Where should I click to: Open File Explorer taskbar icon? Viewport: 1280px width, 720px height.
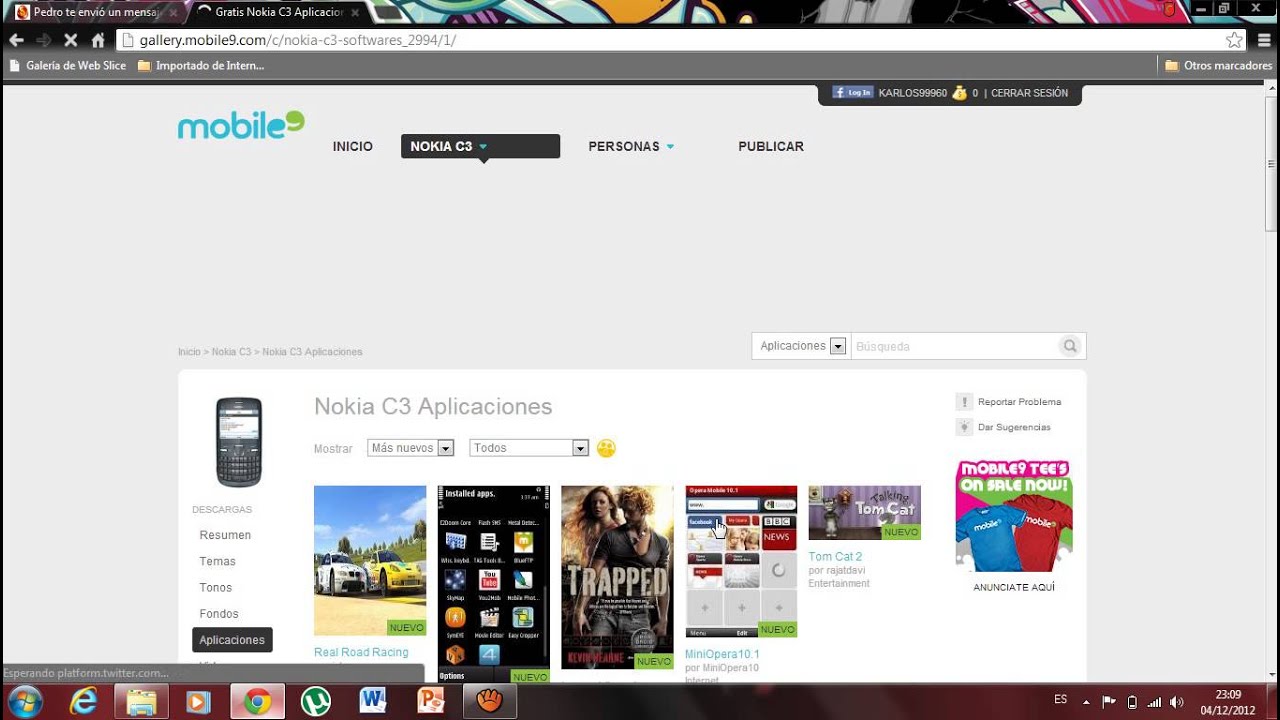pyautogui.click(x=141, y=702)
